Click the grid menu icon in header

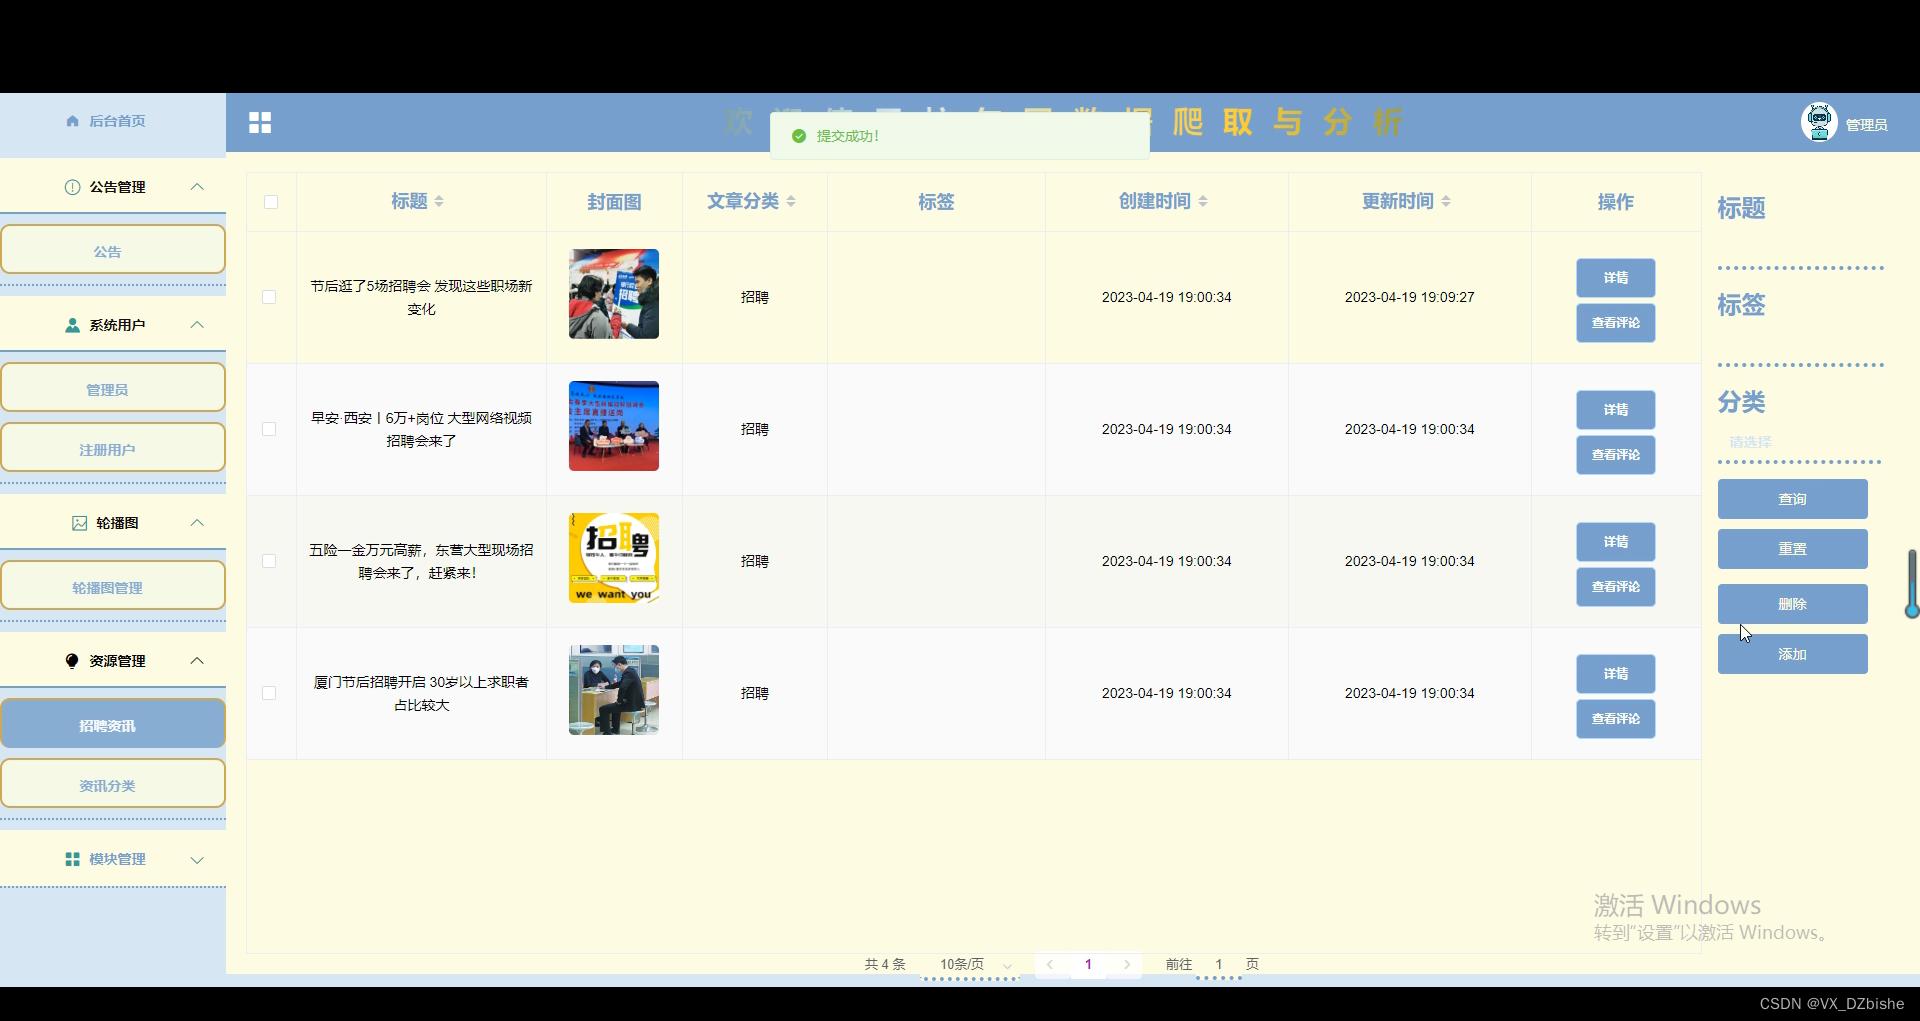260,122
